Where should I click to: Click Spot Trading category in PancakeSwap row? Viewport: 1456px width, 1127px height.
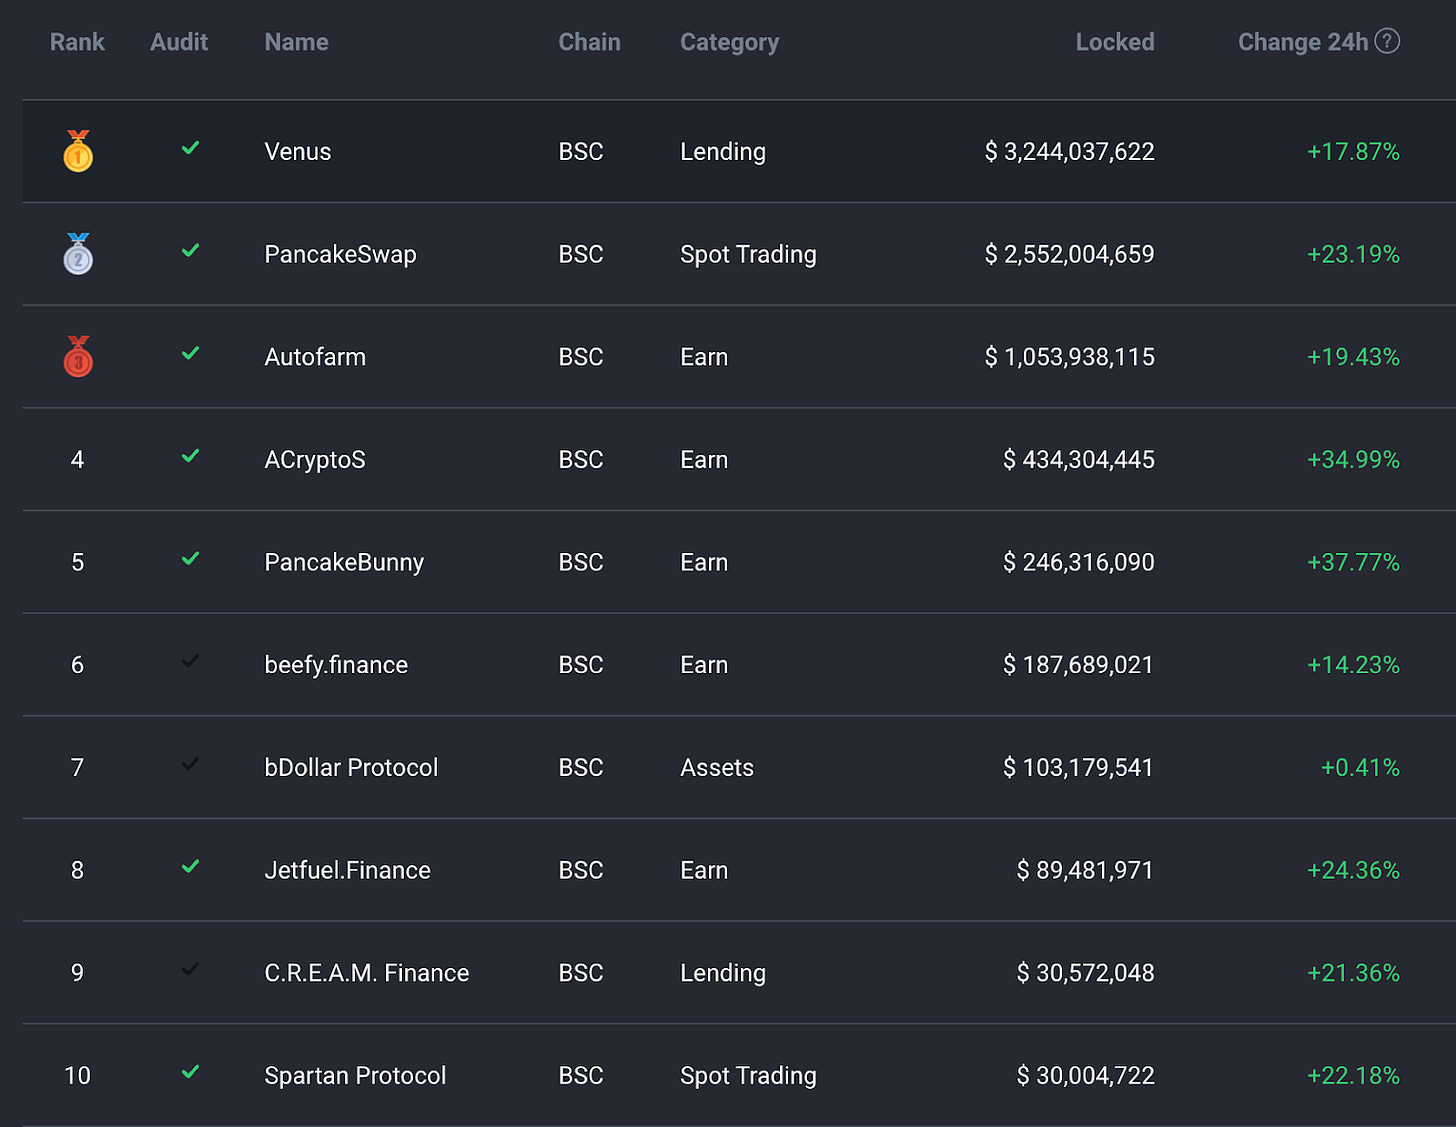coord(748,254)
